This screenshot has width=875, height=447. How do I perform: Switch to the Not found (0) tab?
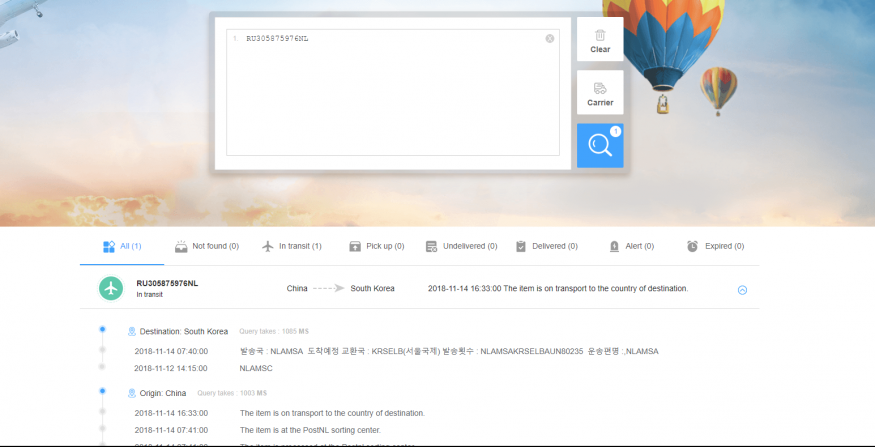point(207,246)
